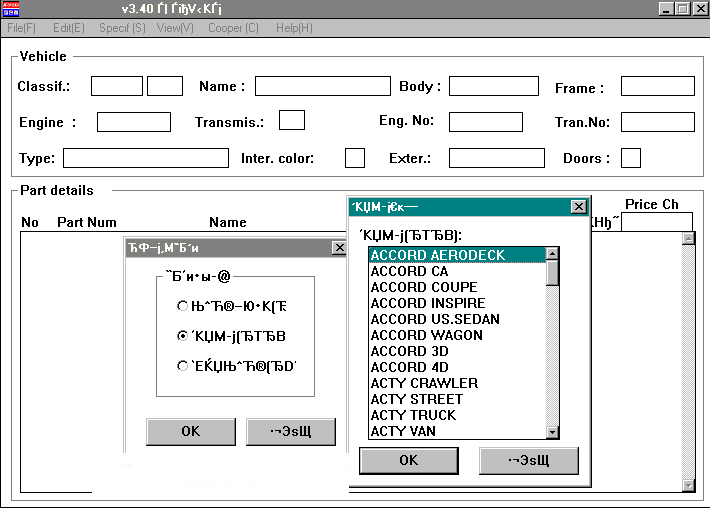
Task: Click the Tran.No input field
Action: pyautogui.click(x=657, y=122)
